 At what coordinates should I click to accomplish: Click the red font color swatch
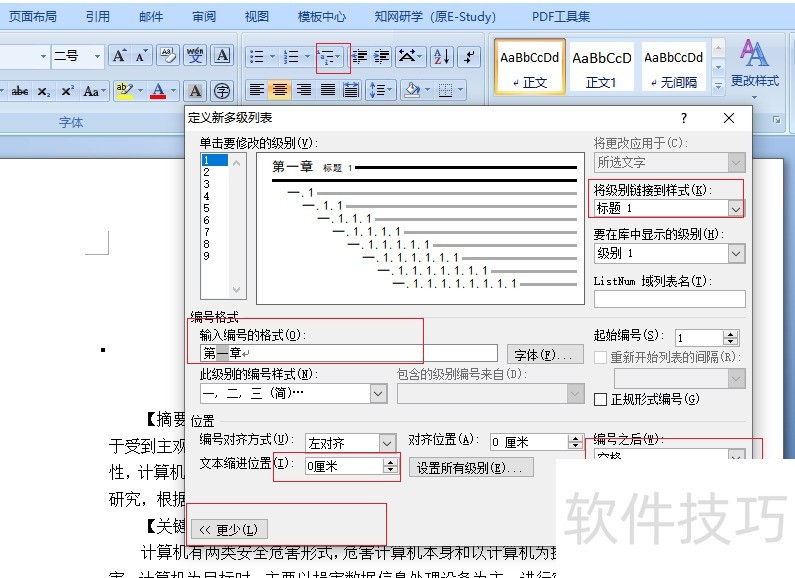coord(157,91)
